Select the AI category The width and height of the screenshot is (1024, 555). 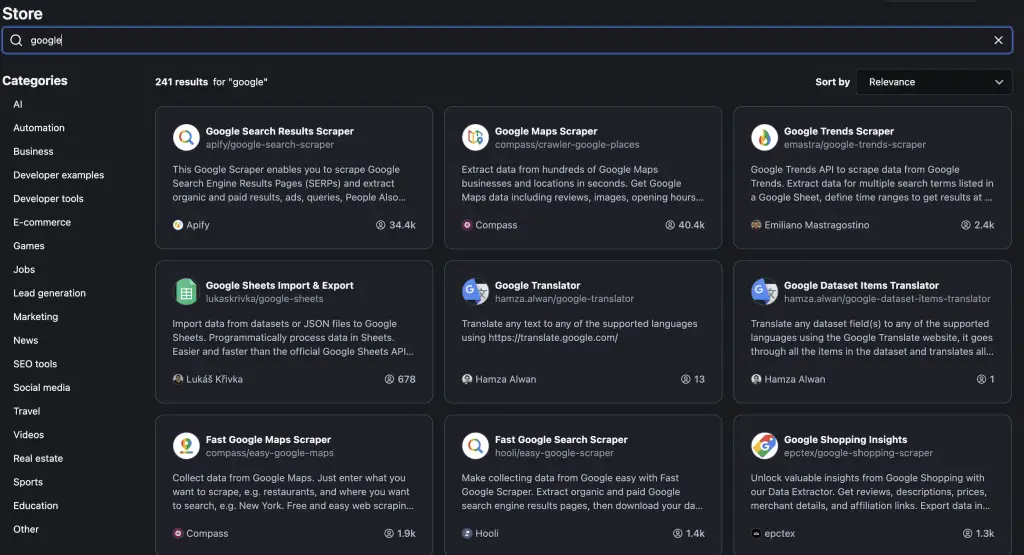pos(18,104)
